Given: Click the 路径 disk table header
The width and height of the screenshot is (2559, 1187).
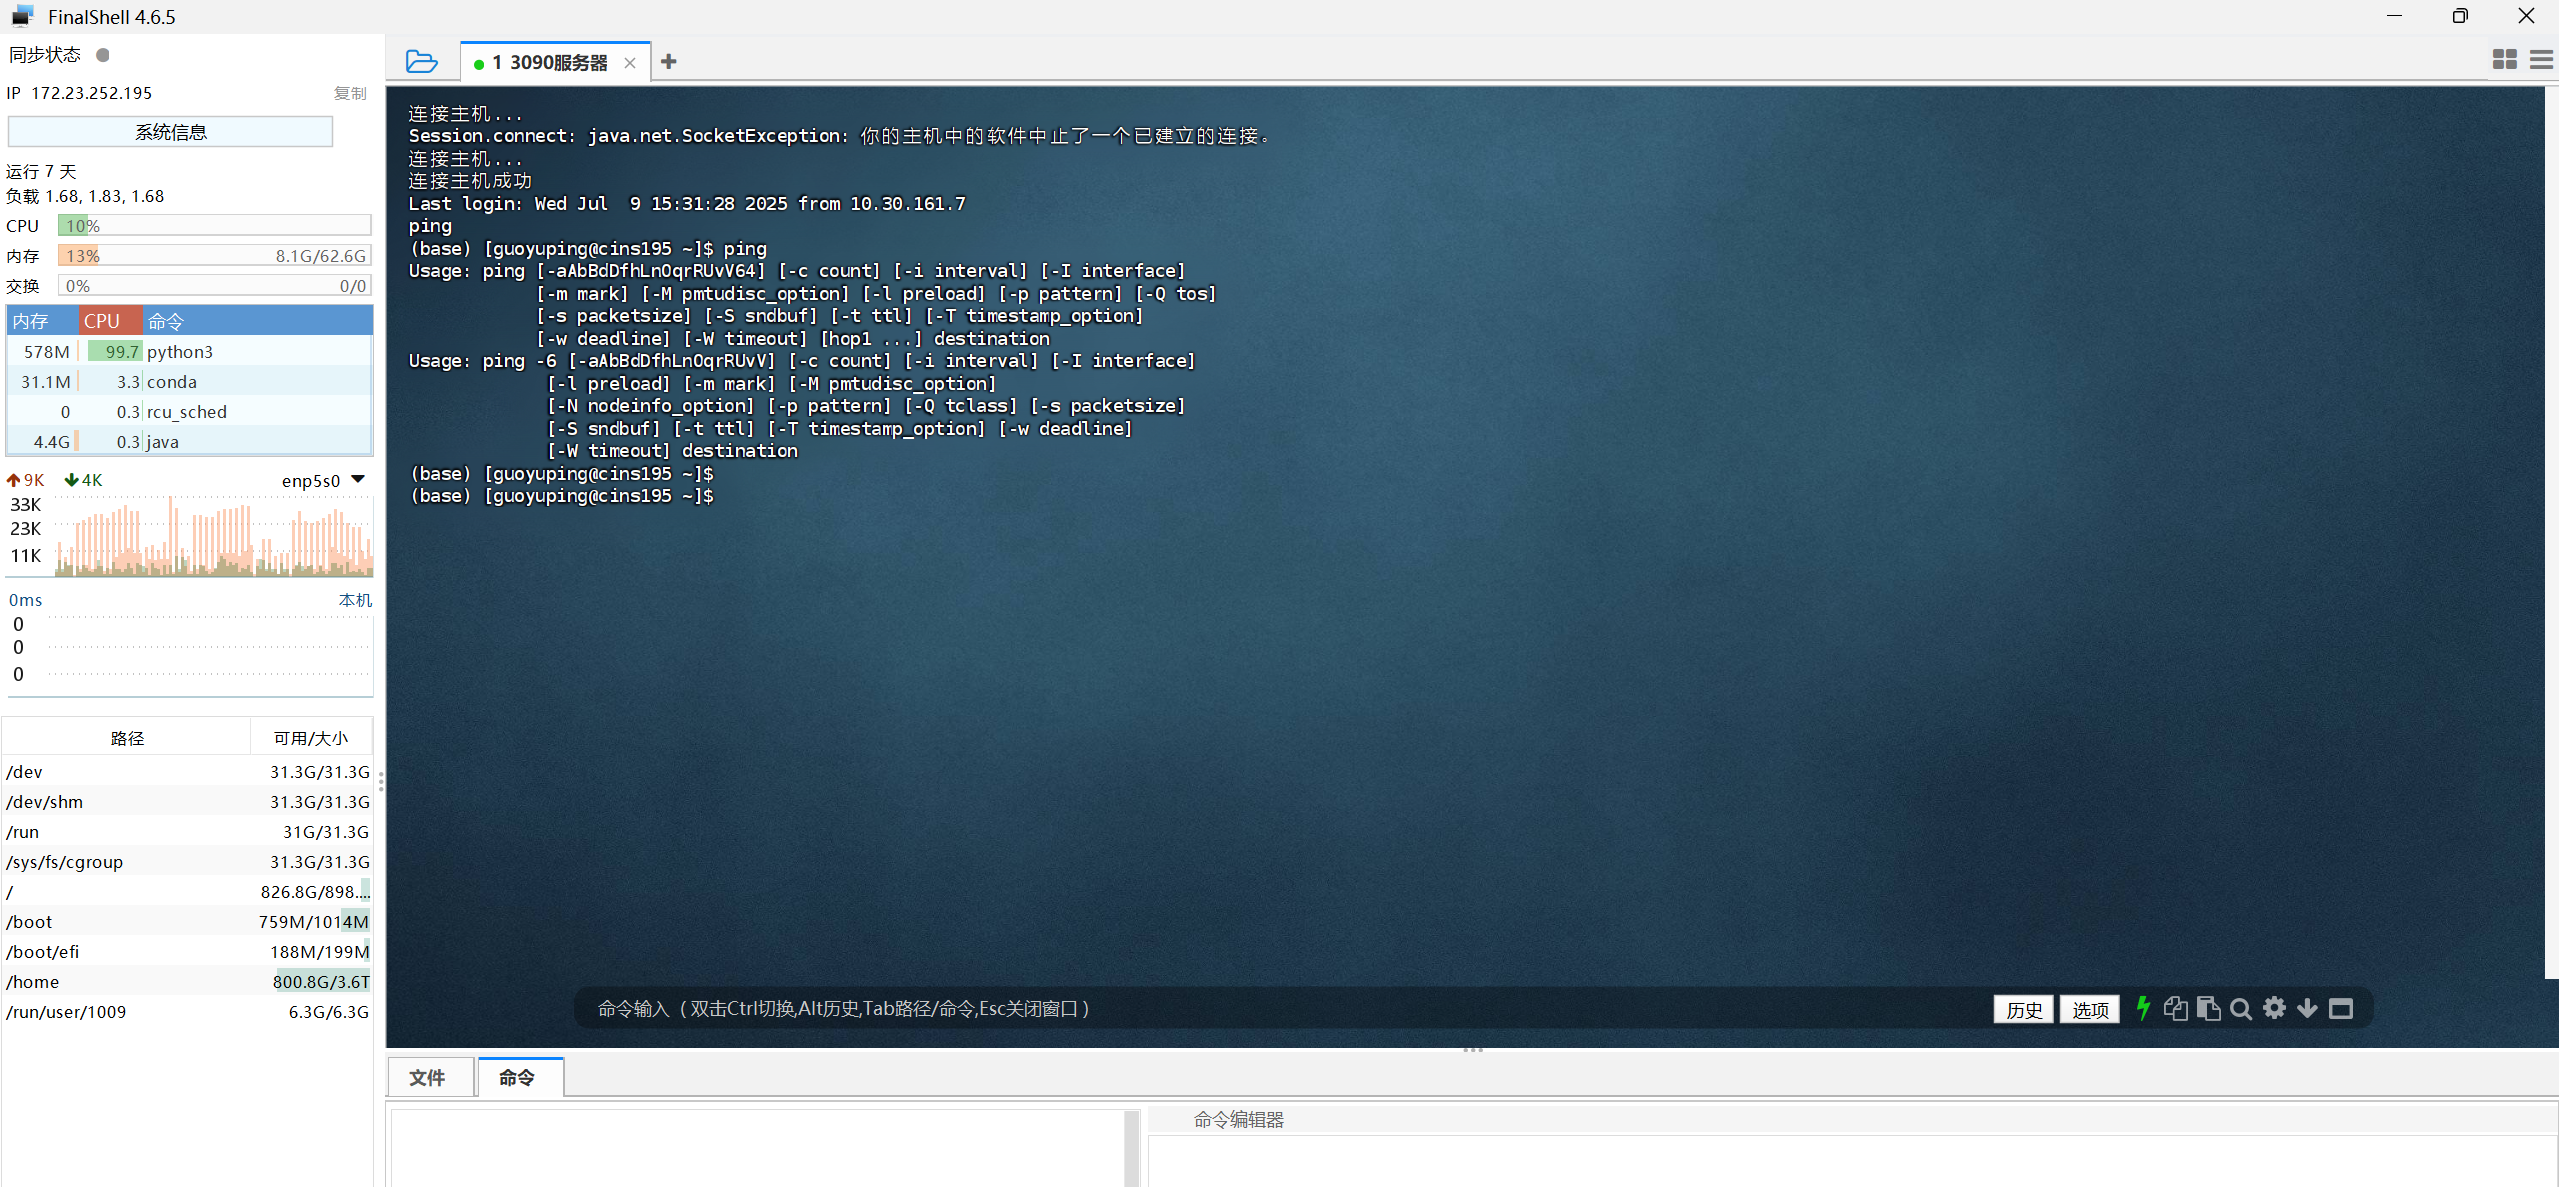Looking at the screenshot, I should pyautogui.click(x=127, y=738).
